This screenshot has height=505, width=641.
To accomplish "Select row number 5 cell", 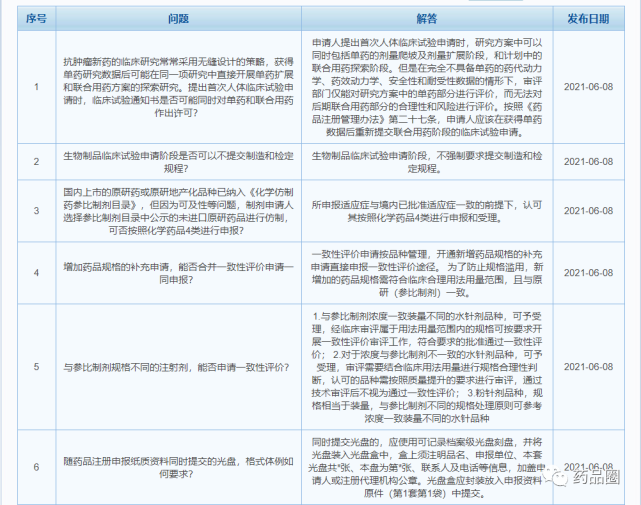I will click(x=36, y=367).
